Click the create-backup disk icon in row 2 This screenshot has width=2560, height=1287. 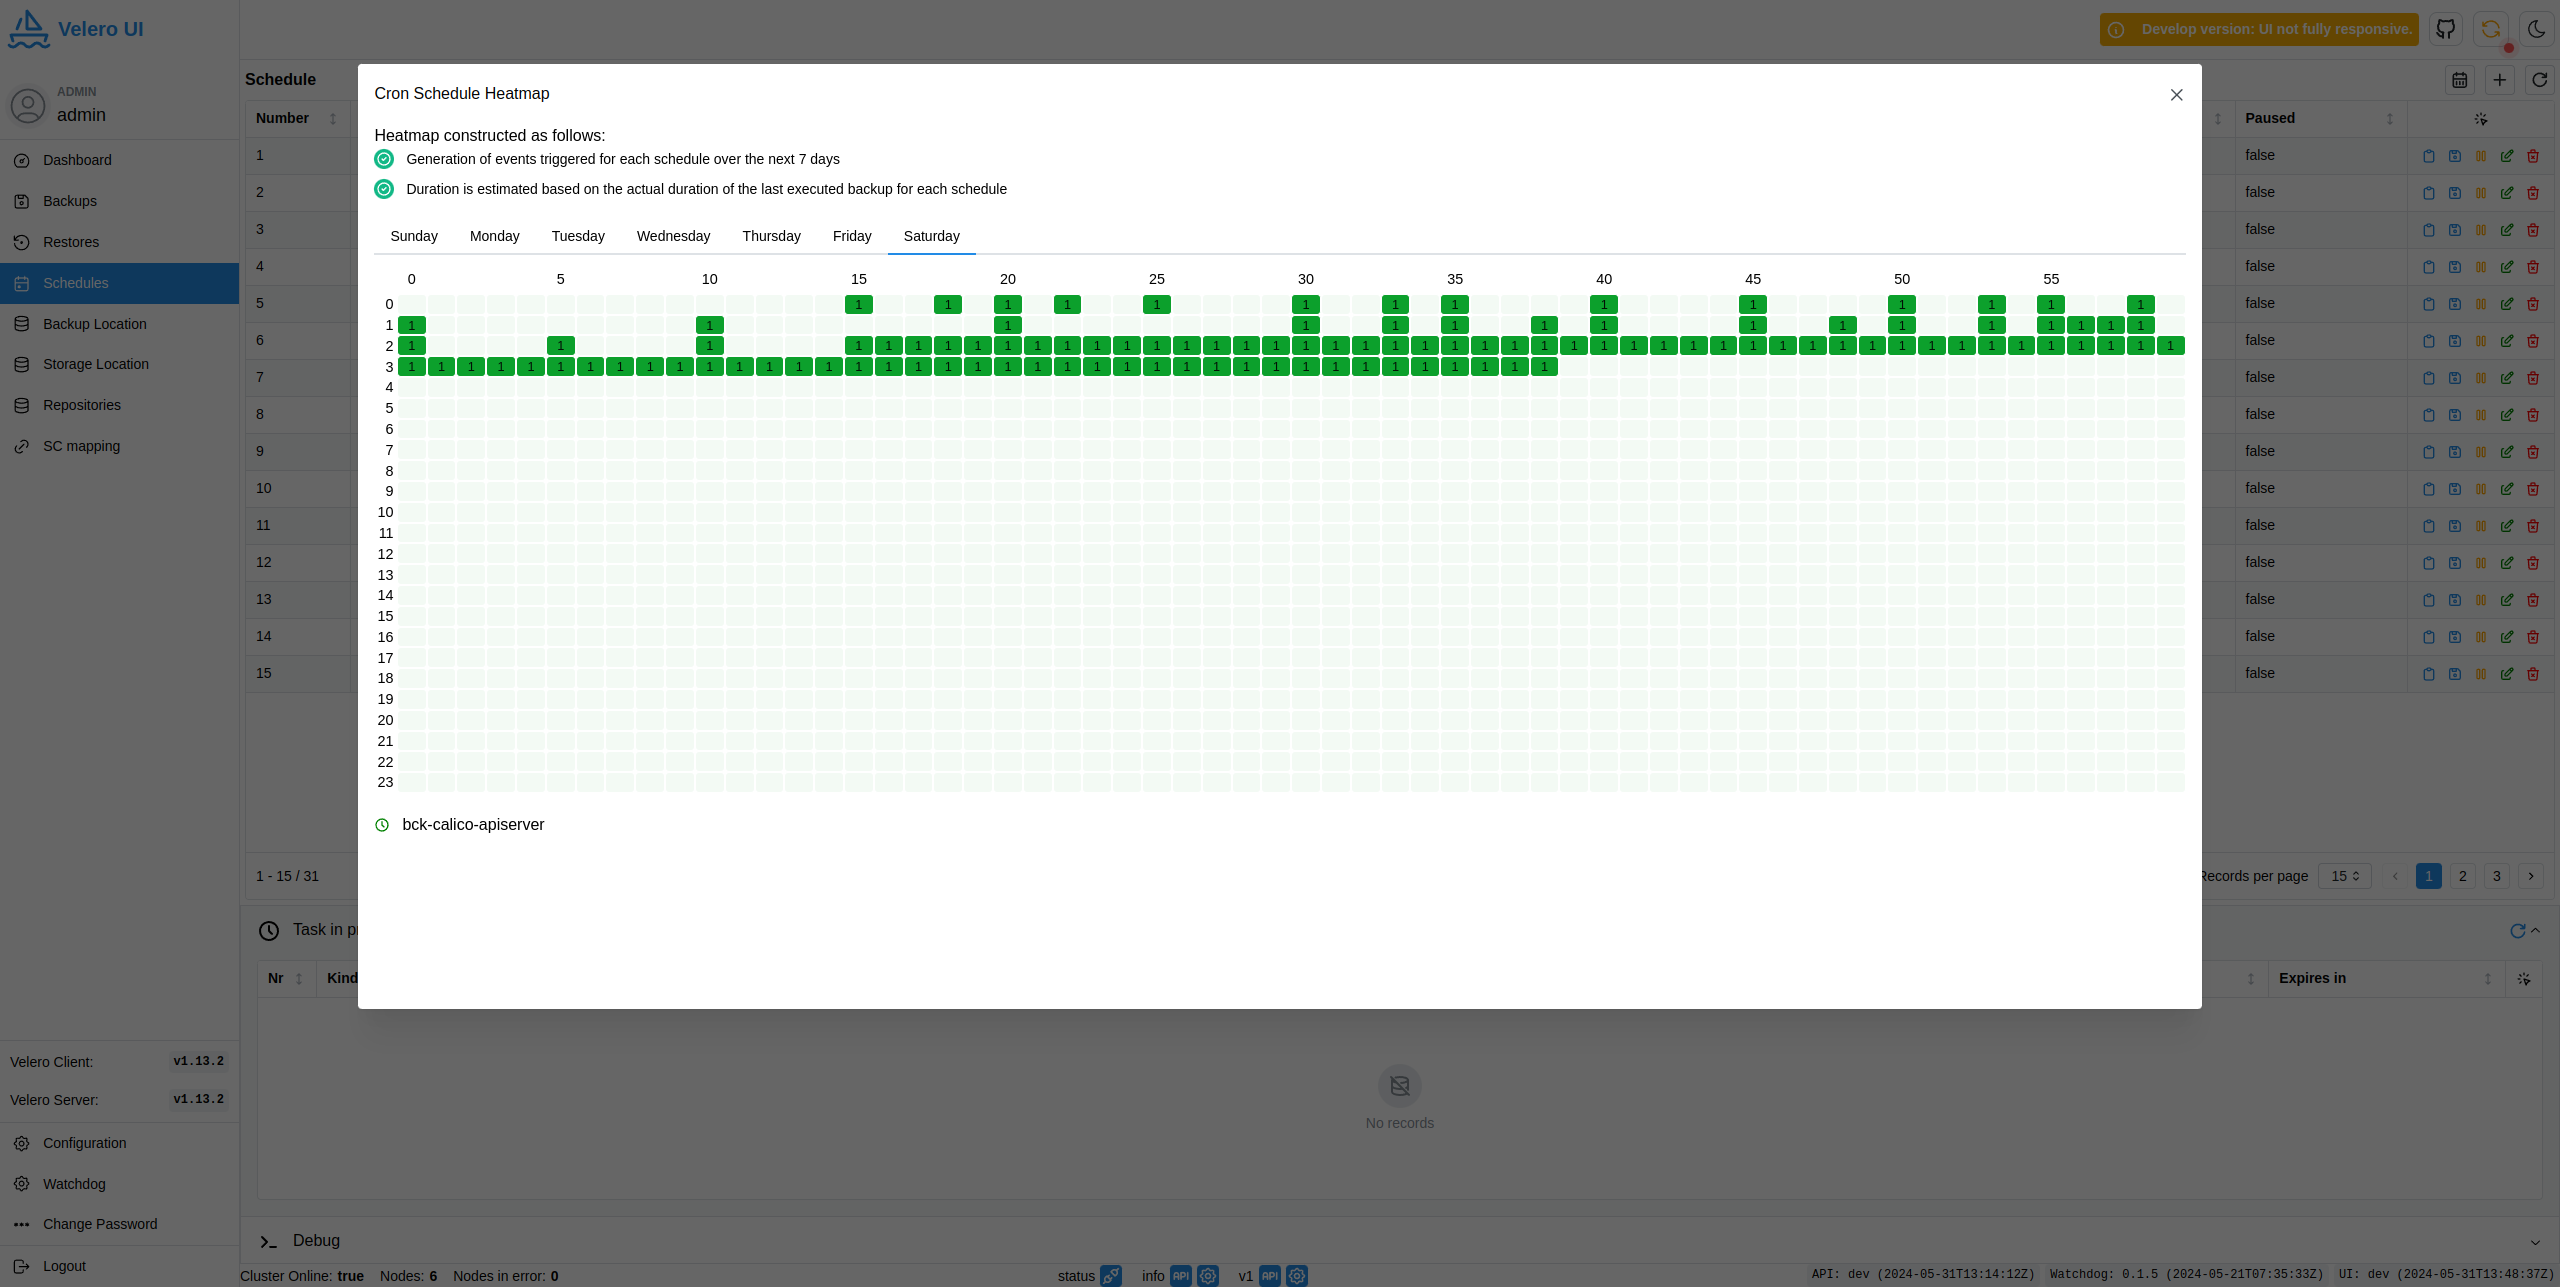coord(2455,193)
